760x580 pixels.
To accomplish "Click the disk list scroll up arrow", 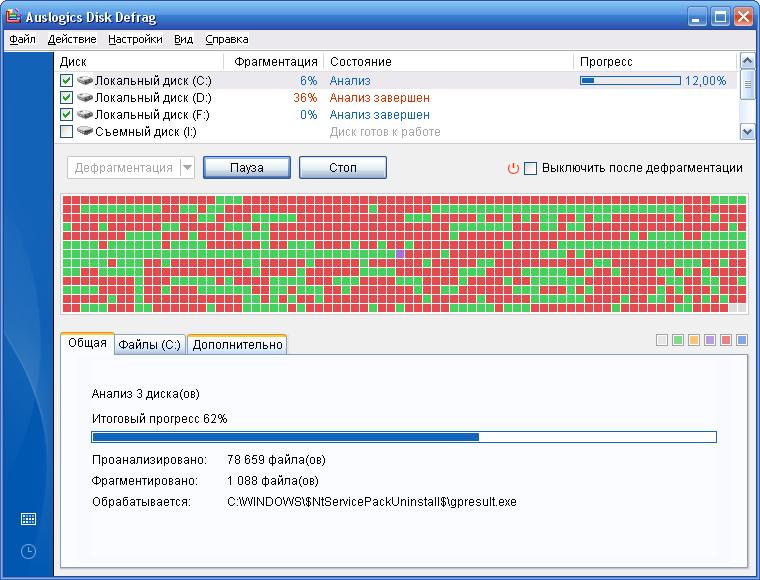I will tap(747, 61).
